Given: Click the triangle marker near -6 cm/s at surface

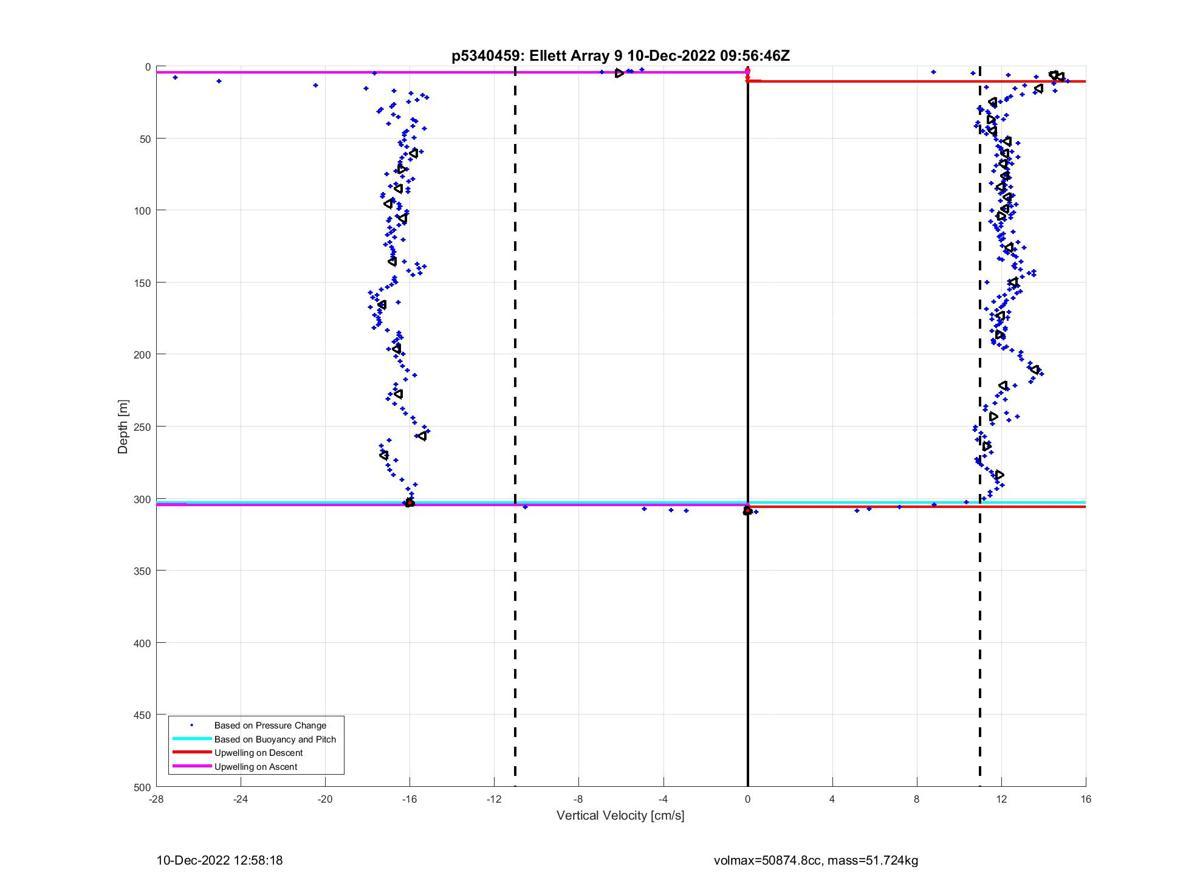Looking at the screenshot, I should coord(620,73).
